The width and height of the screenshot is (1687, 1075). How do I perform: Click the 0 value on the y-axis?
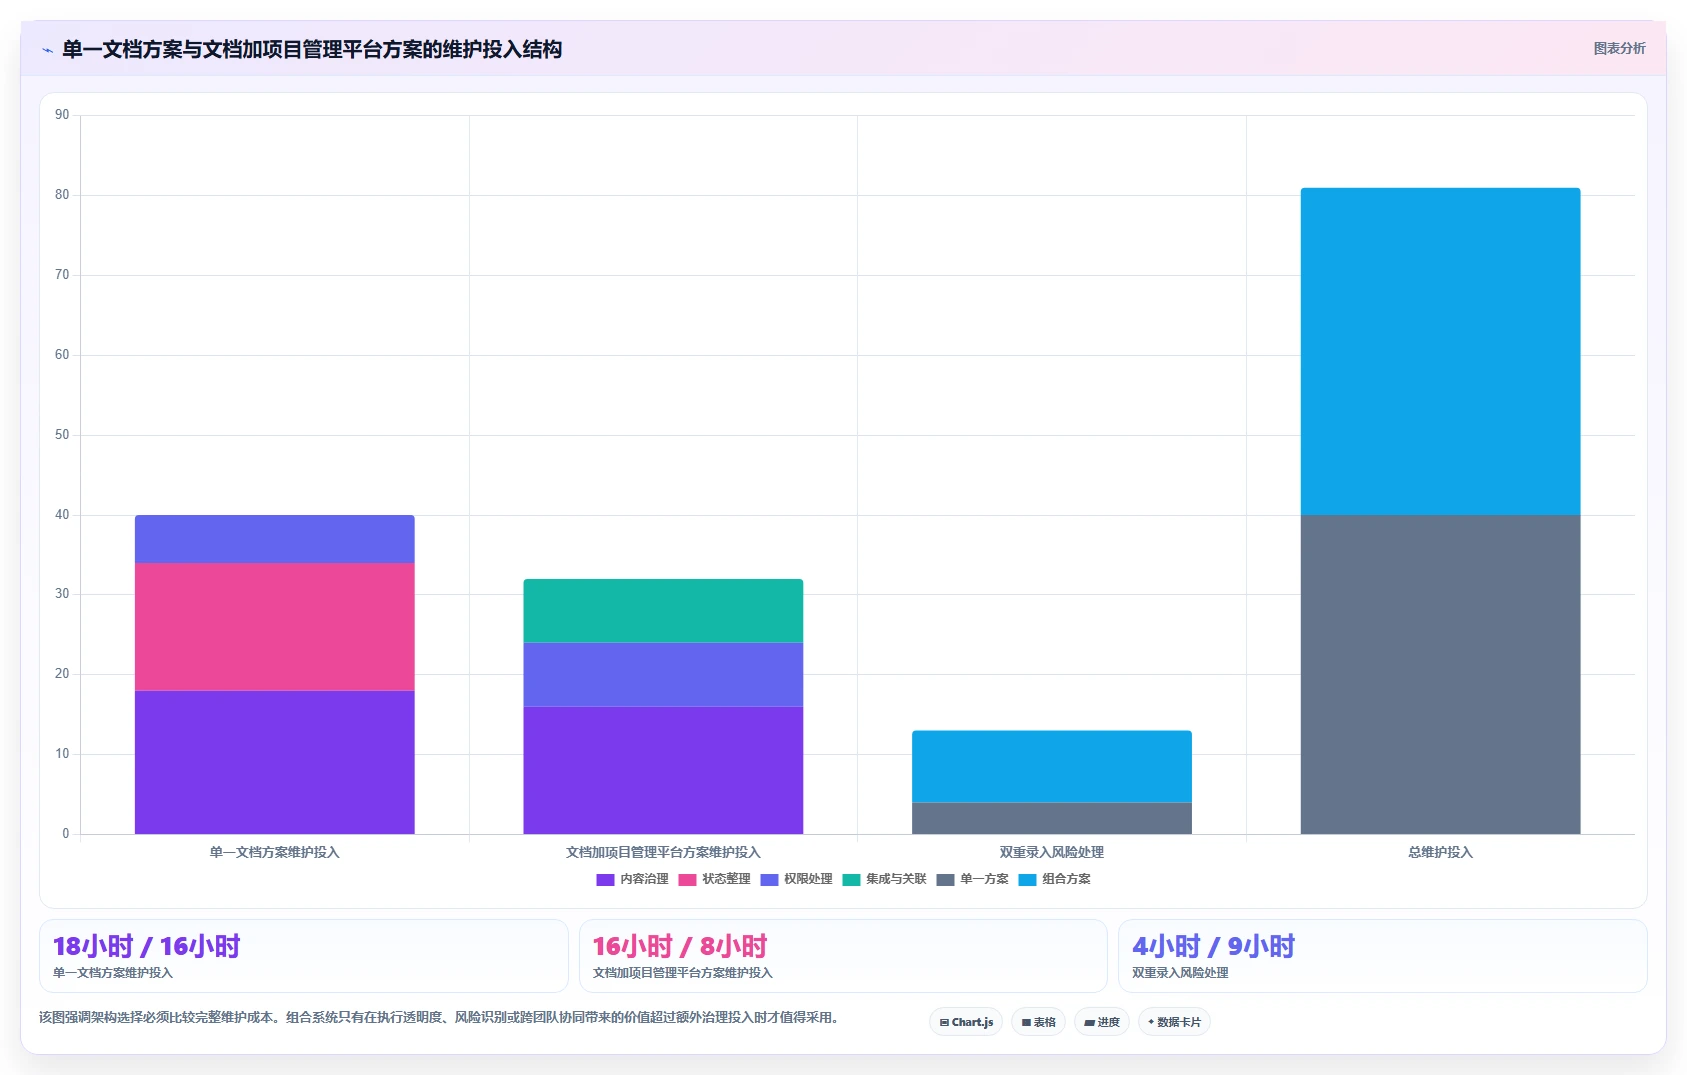[66, 834]
